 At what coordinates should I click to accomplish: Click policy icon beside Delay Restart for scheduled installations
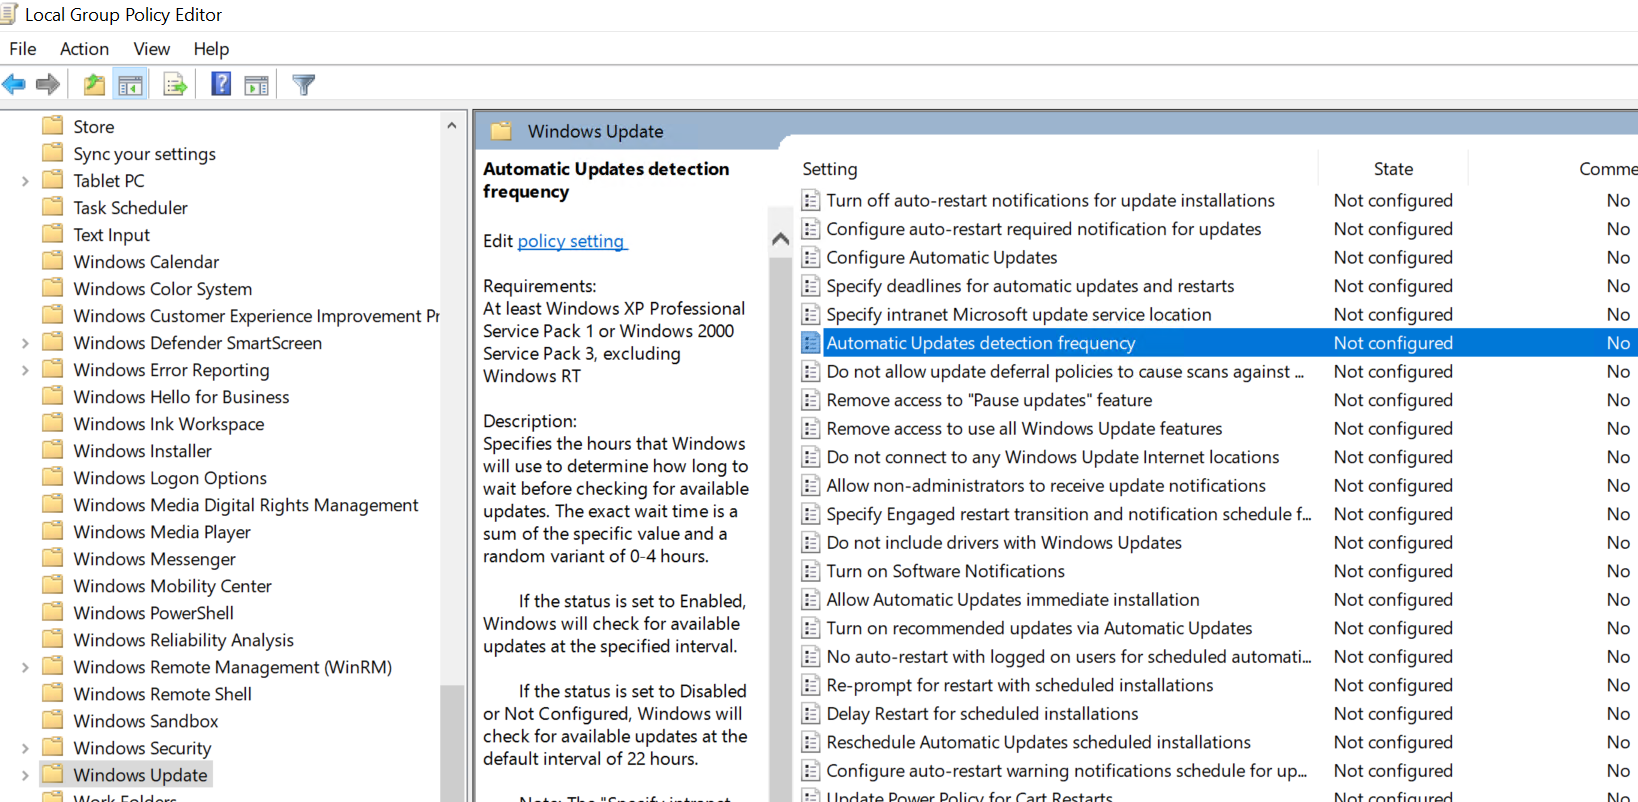(x=811, y=714)
